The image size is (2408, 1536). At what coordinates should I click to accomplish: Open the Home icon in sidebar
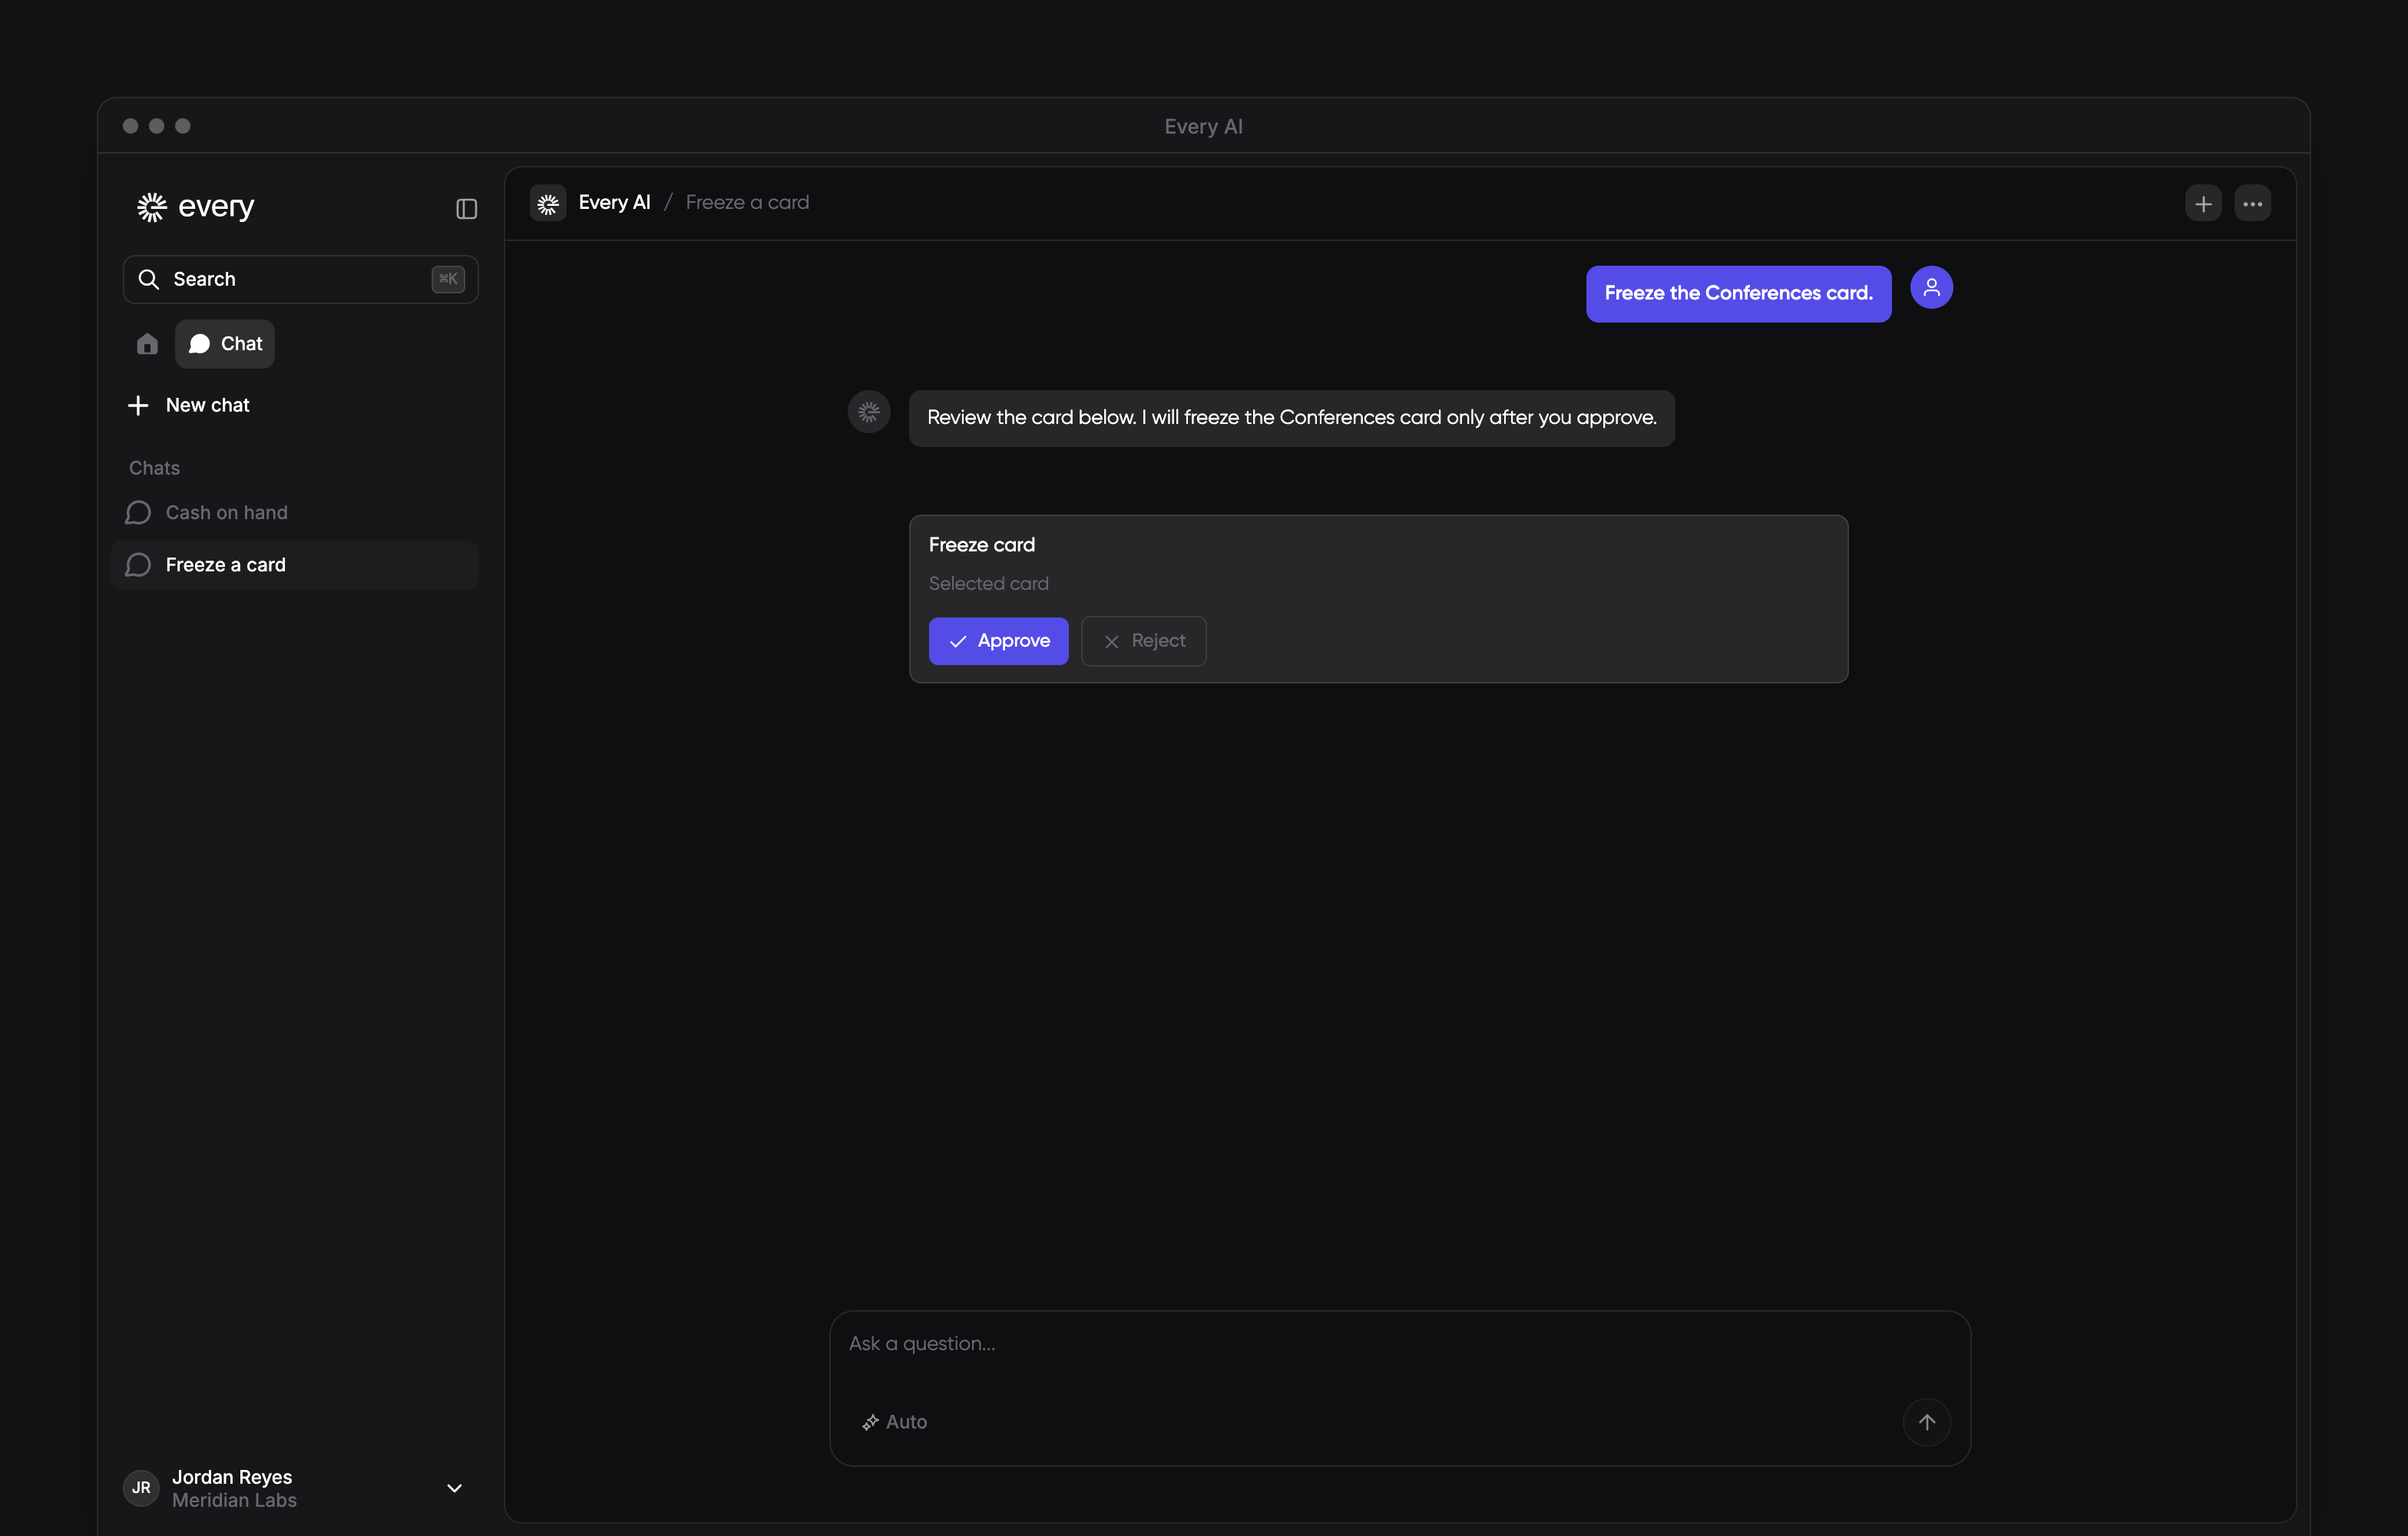point(147,344)
